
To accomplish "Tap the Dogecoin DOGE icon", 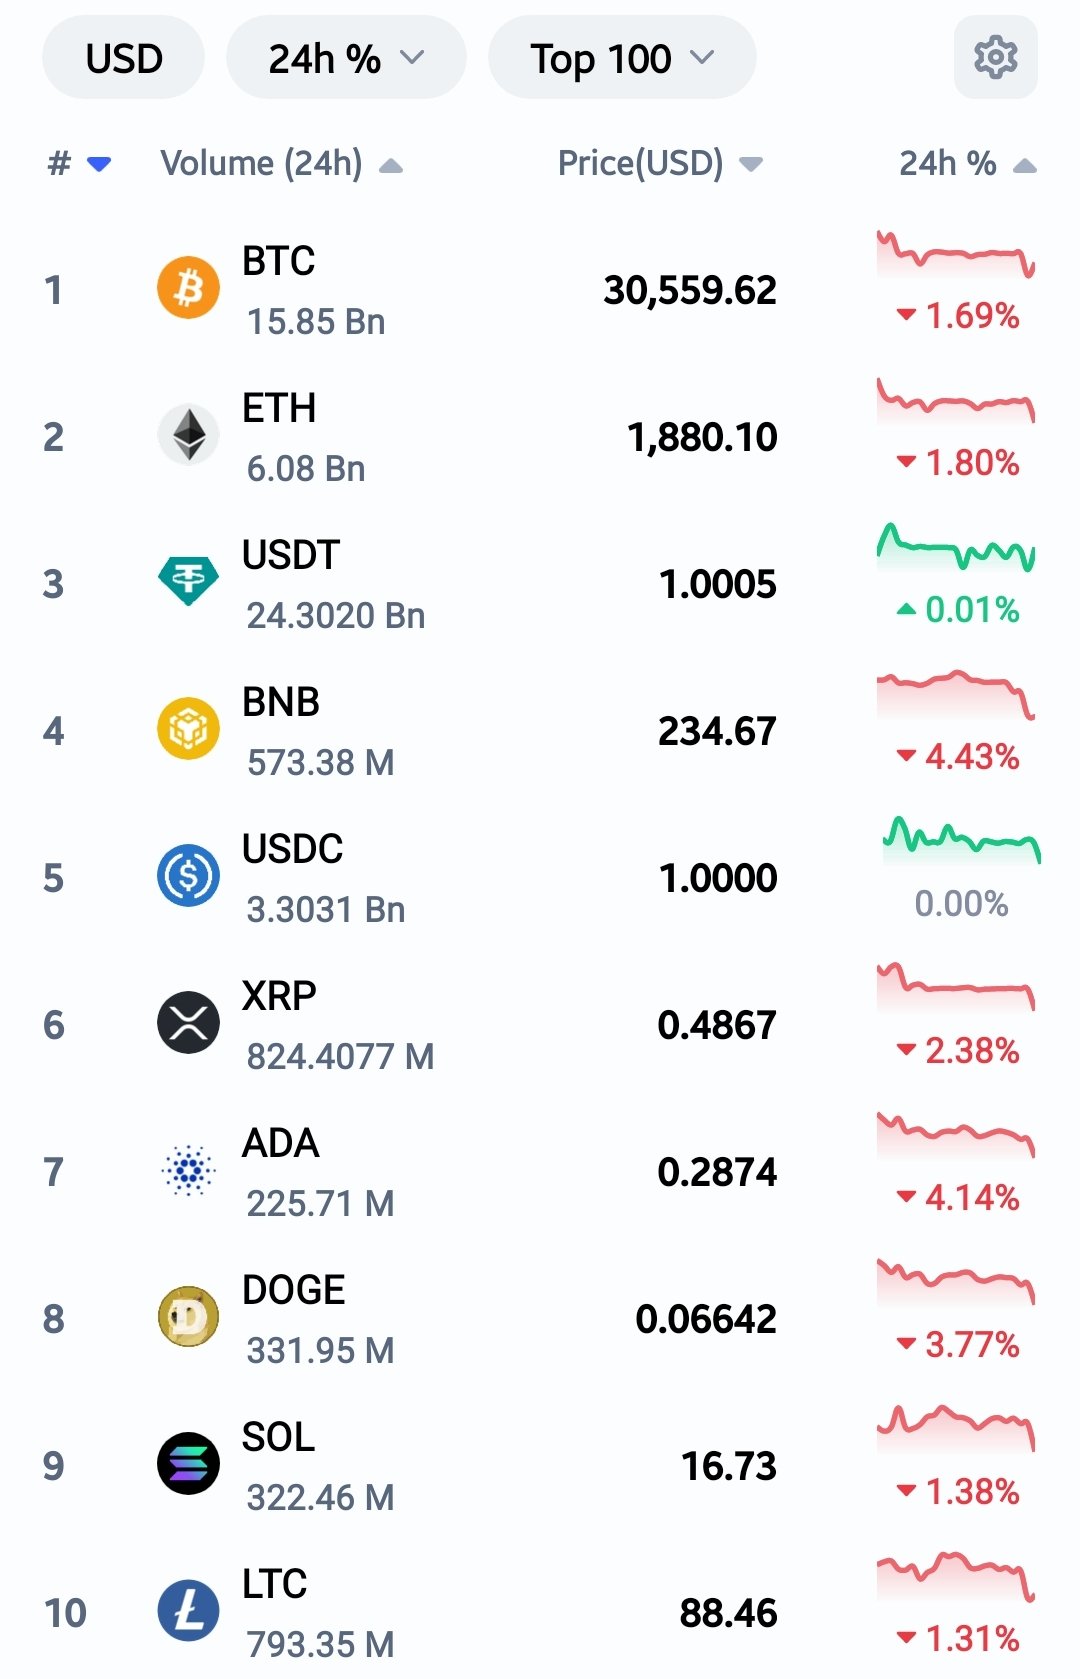I will (188, 1317).
